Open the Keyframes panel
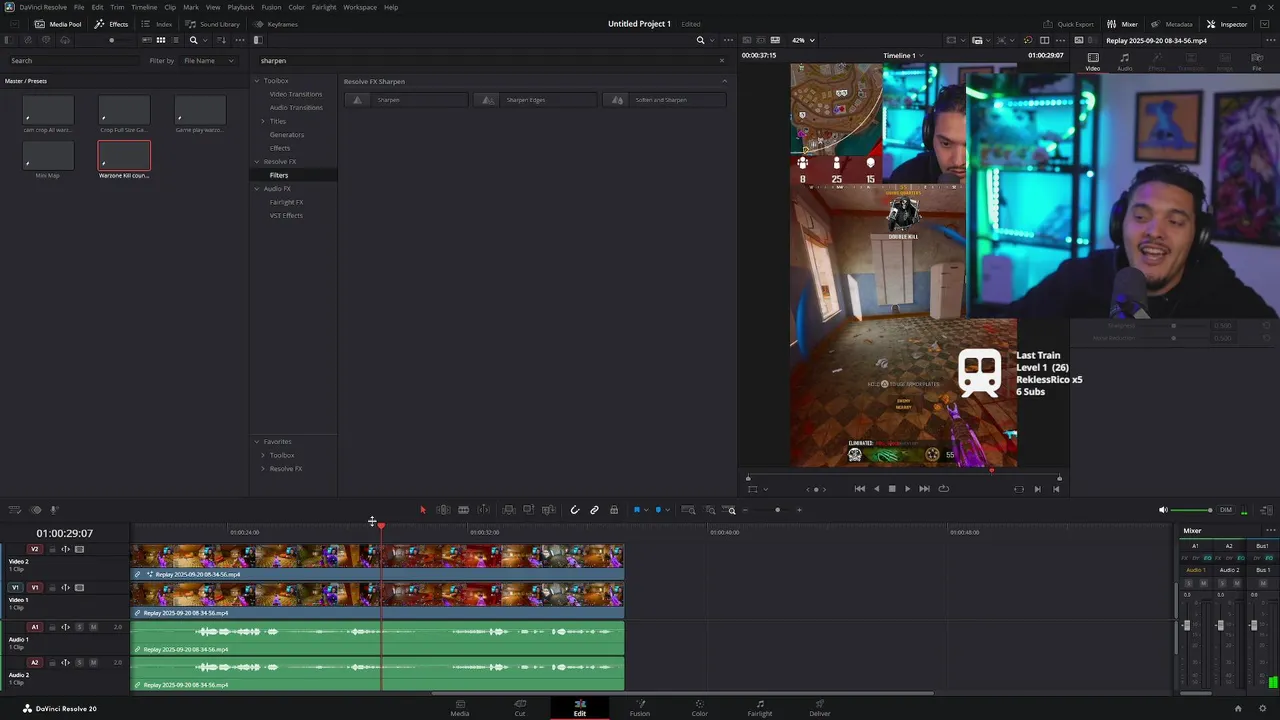This screenshot has width=1280, height=720. coord(276,24)
